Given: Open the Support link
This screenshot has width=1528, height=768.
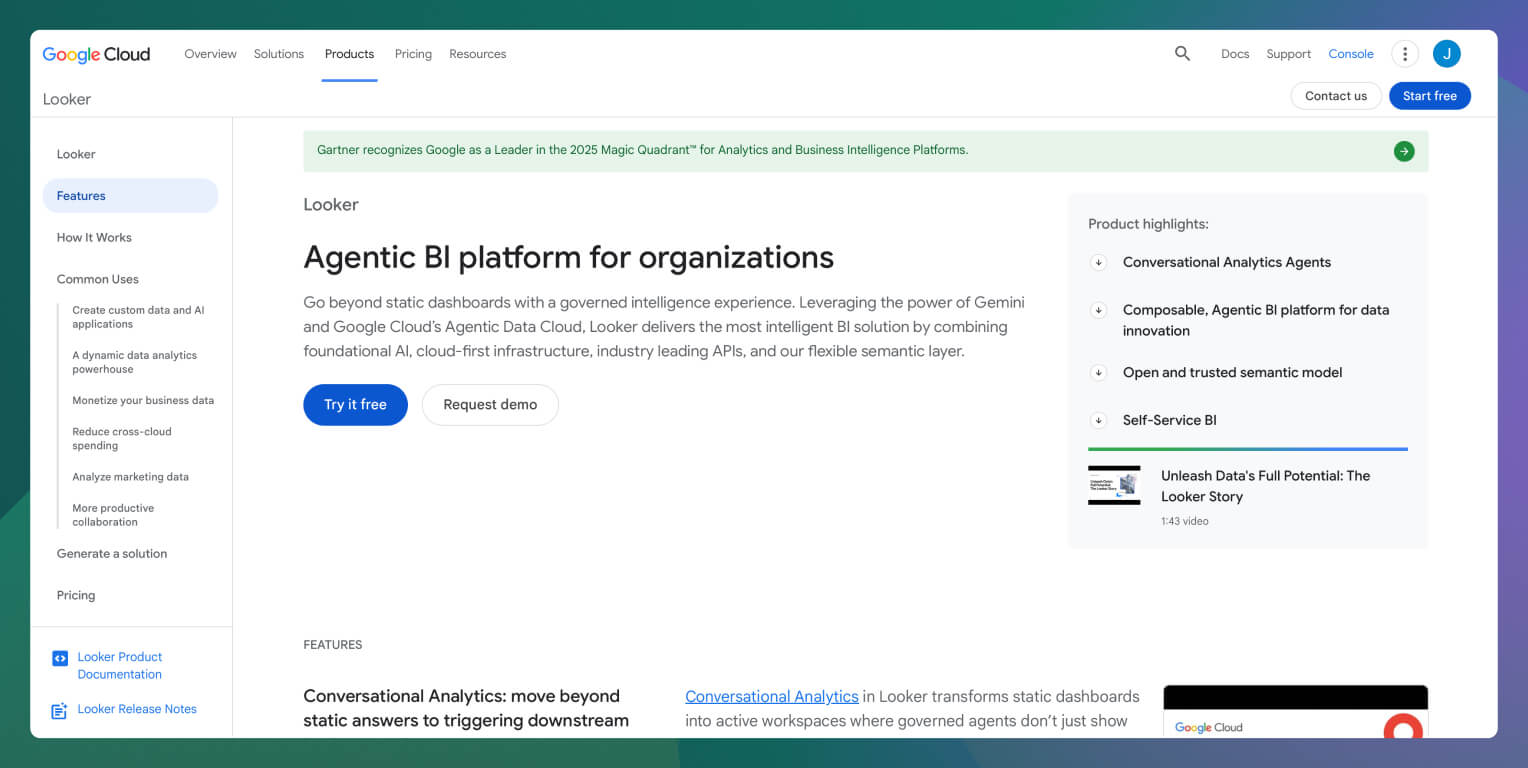Looking at the screenshot, I should (x=1288, y=54).
